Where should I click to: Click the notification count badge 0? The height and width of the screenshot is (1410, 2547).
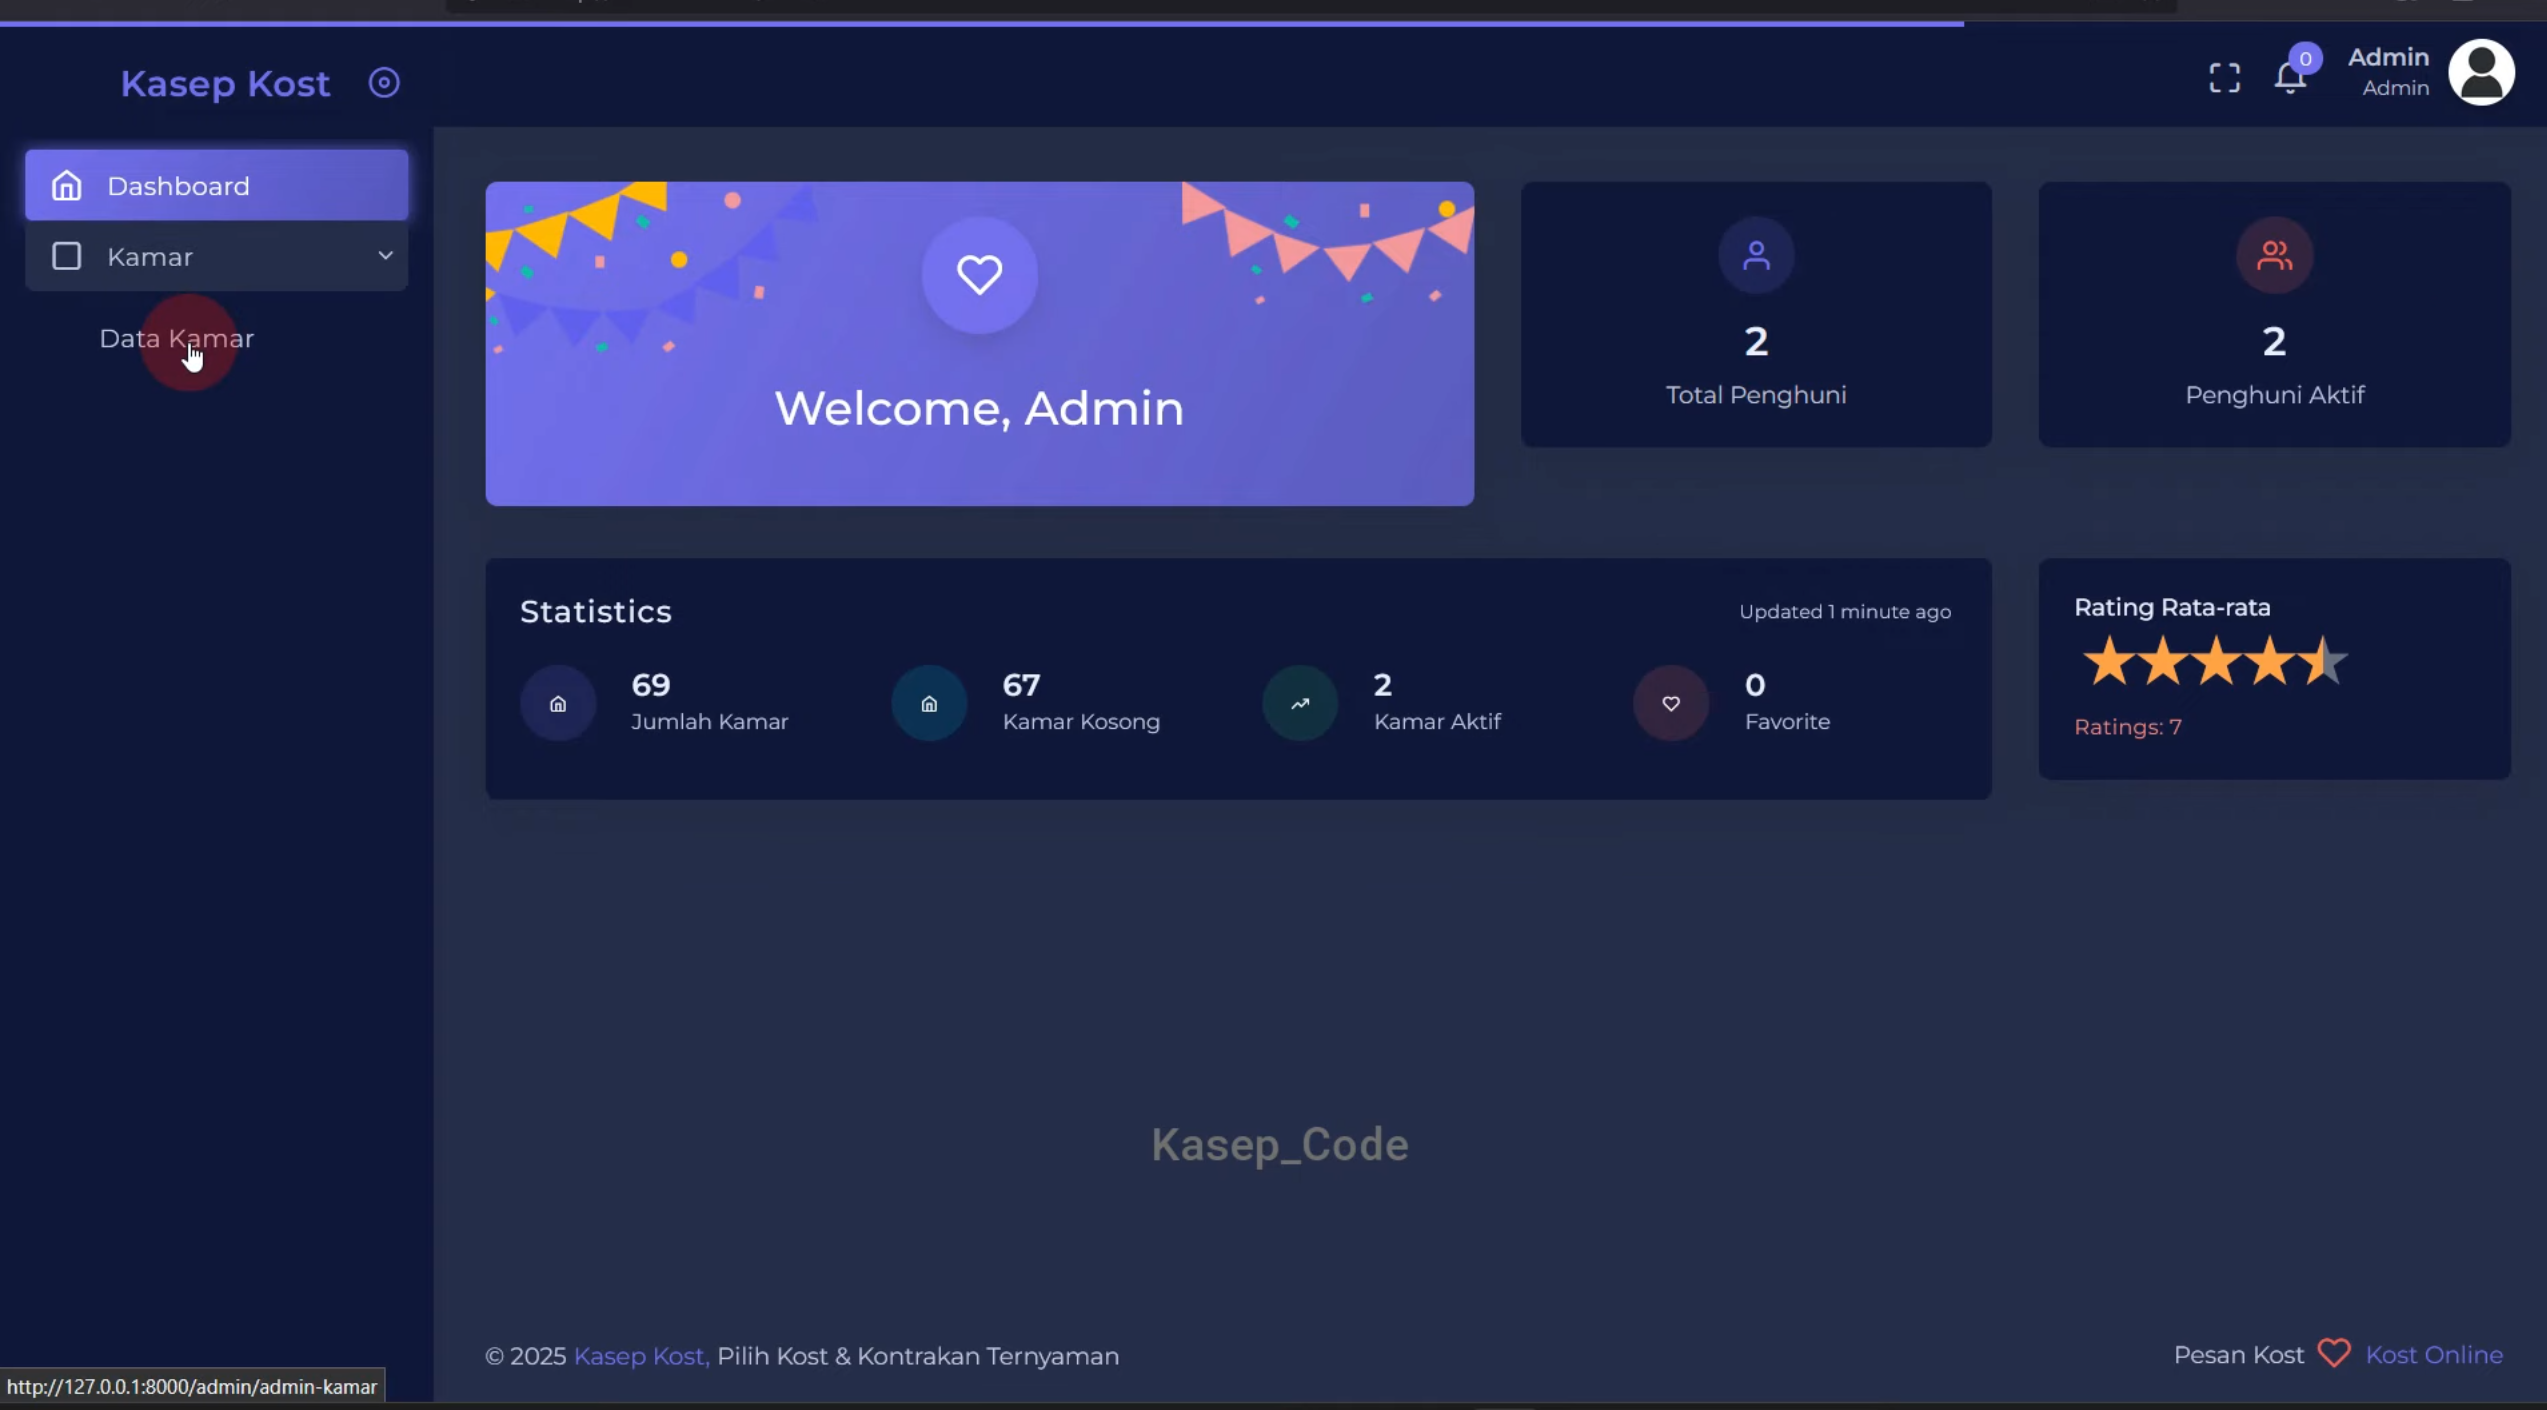pos(2304,59)
